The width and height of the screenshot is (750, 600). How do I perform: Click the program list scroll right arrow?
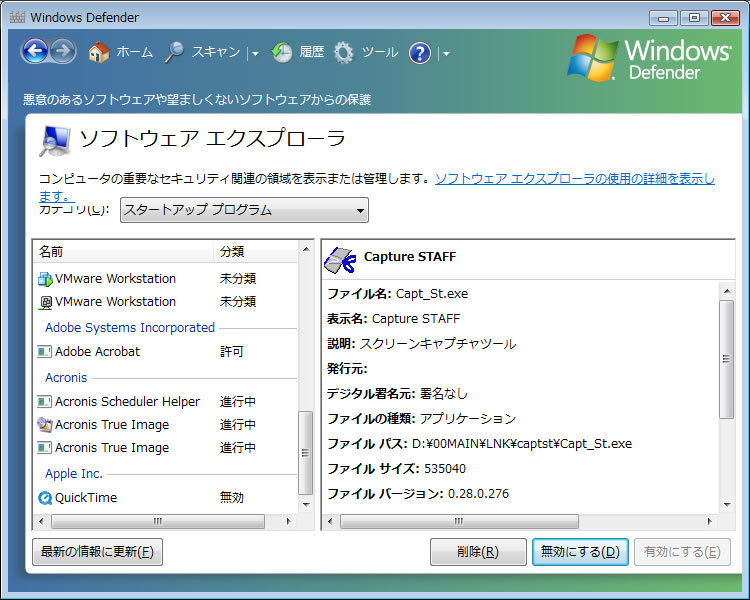288,521
